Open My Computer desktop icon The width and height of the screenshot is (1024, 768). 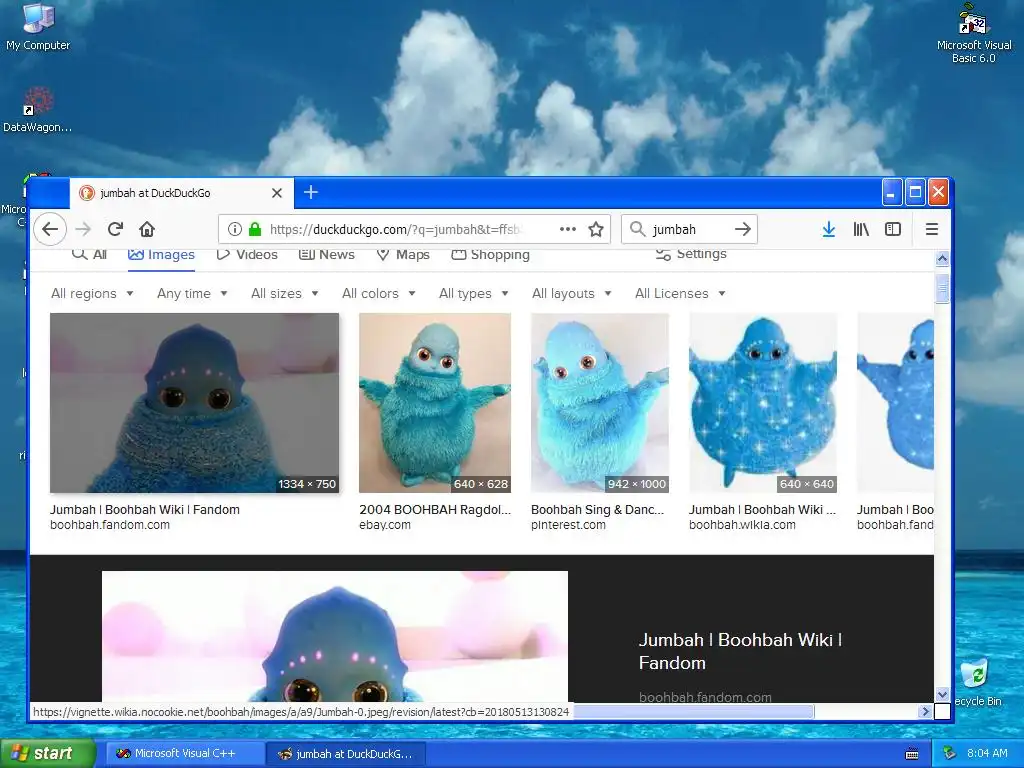click(x=38, y=27)
